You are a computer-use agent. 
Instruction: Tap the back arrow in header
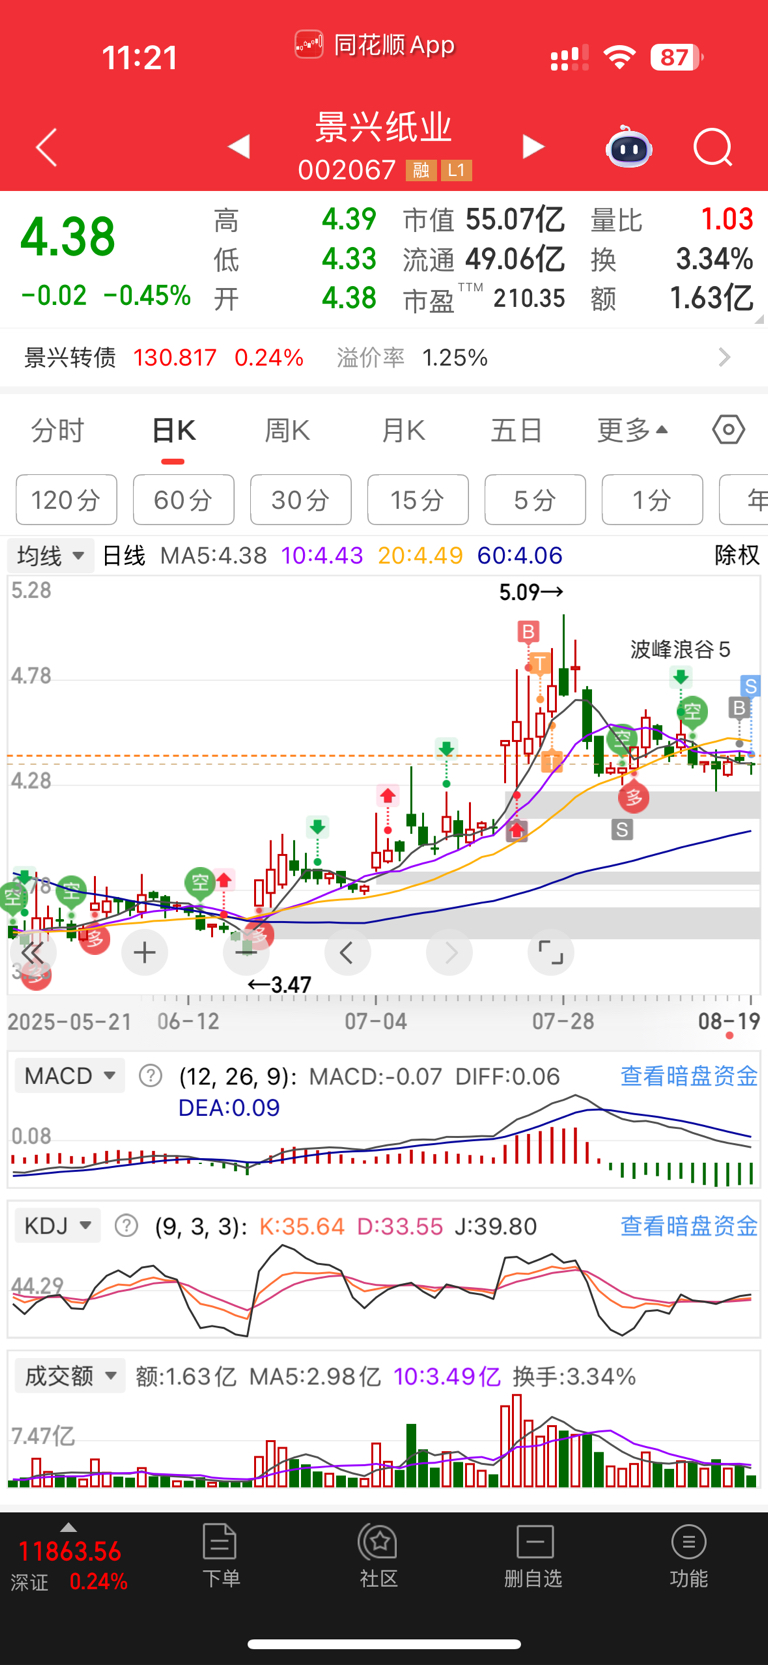[46, 148]
